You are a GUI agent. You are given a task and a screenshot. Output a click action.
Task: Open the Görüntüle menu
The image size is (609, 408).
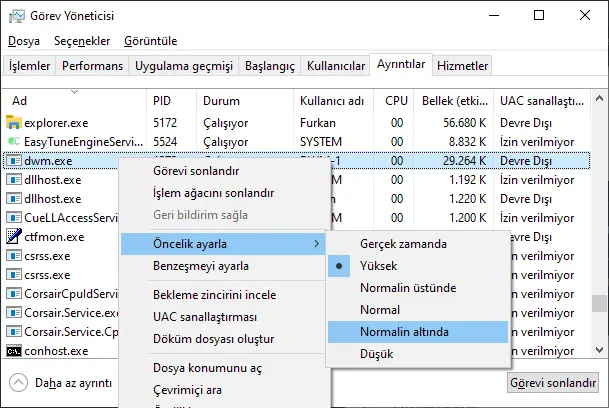151,41
